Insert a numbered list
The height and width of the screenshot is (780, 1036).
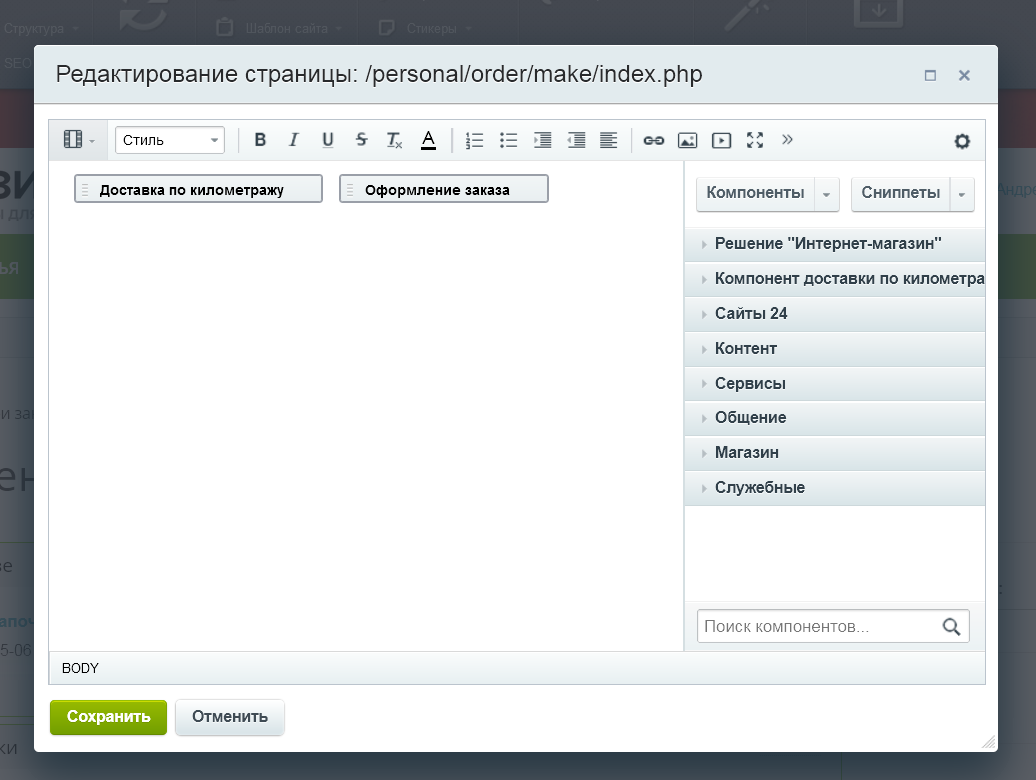pyautogui.click(x=474, y=140)
